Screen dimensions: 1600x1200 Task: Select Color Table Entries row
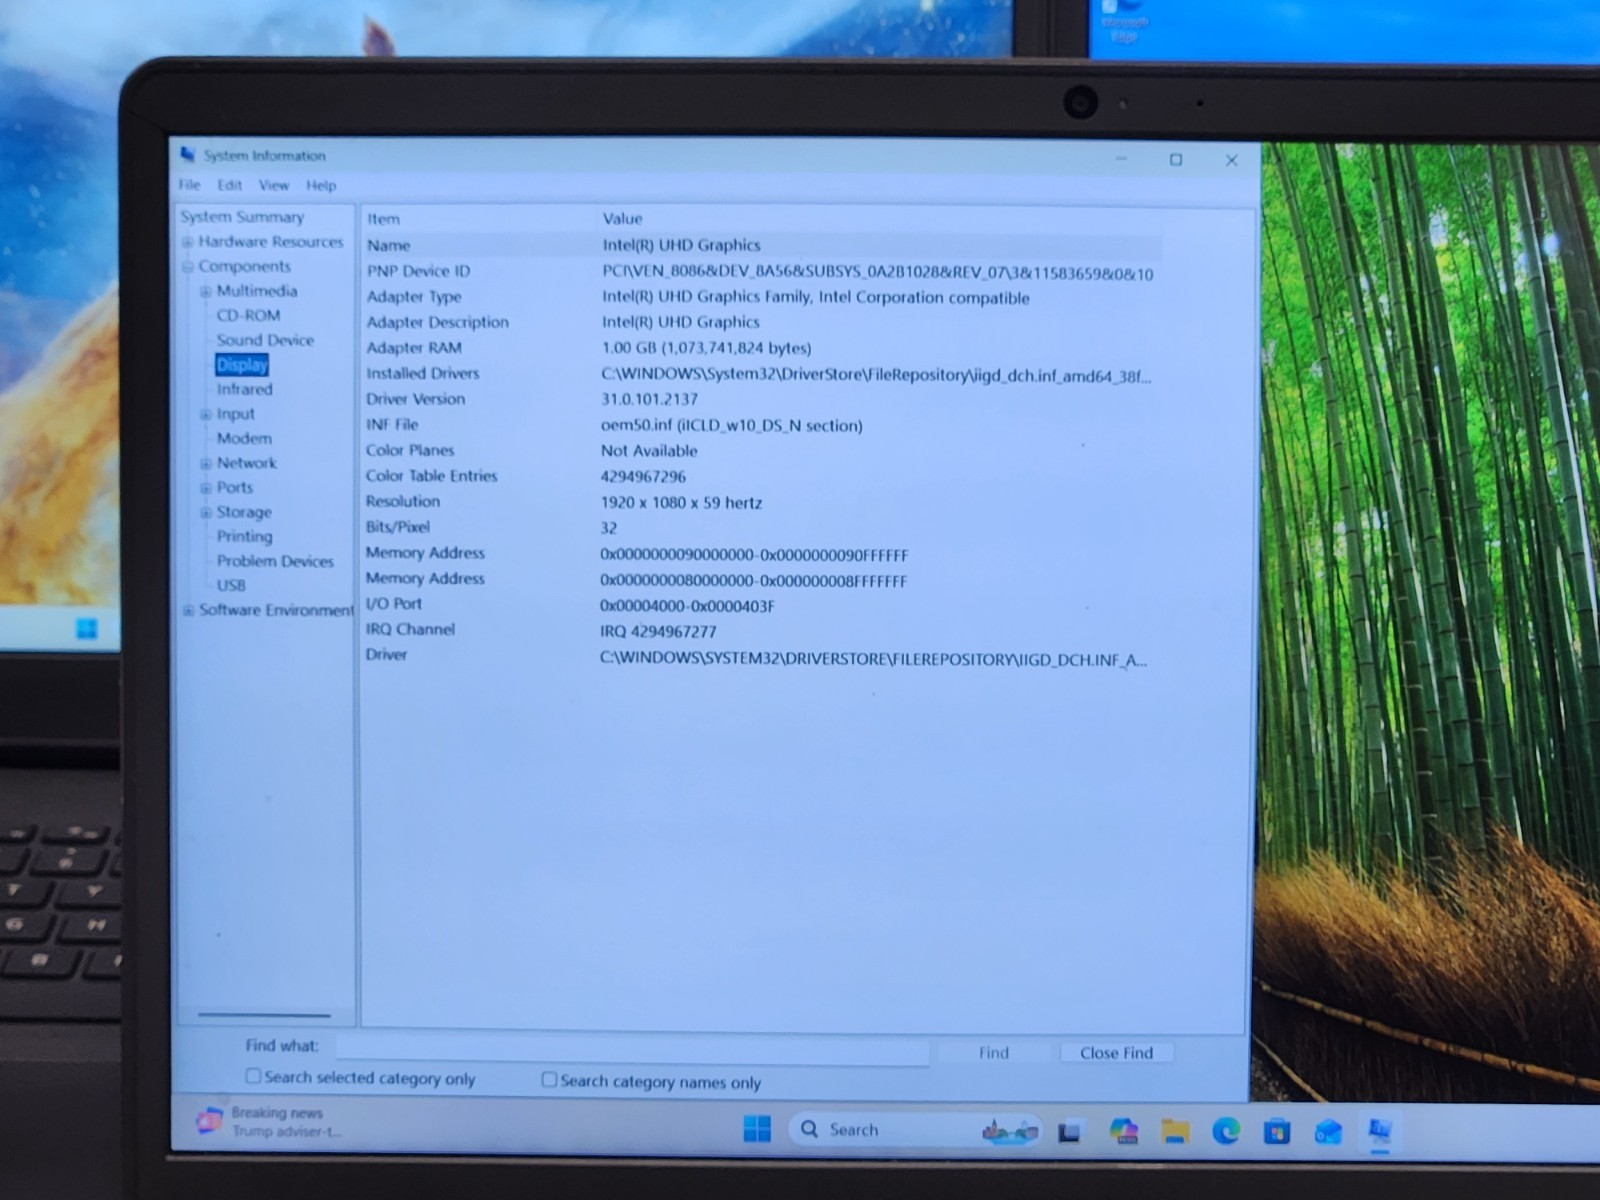(x=762, y=476)
